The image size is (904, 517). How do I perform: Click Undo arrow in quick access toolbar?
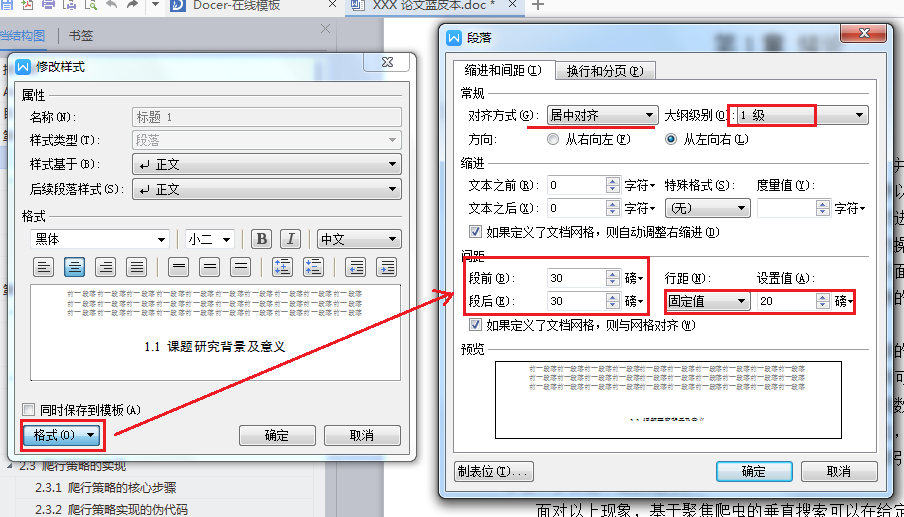point(111,5)
